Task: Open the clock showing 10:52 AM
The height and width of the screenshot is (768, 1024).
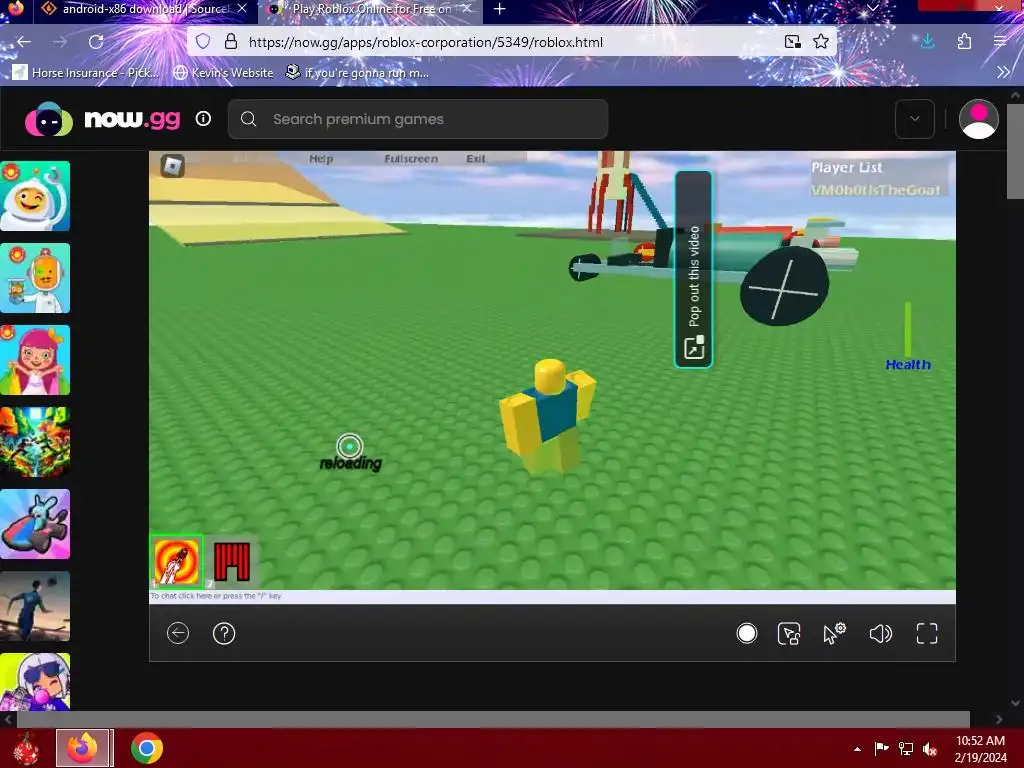Action: pos(980,749)
